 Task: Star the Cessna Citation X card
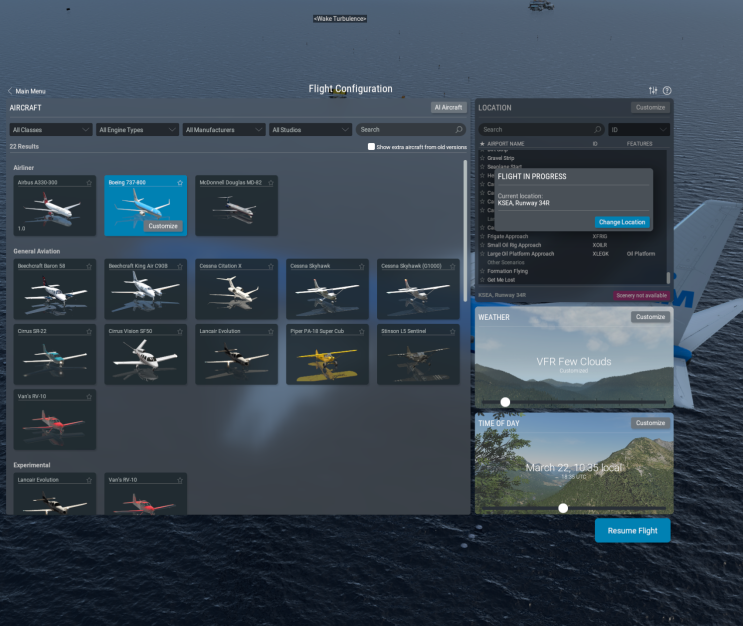(271, 266)
